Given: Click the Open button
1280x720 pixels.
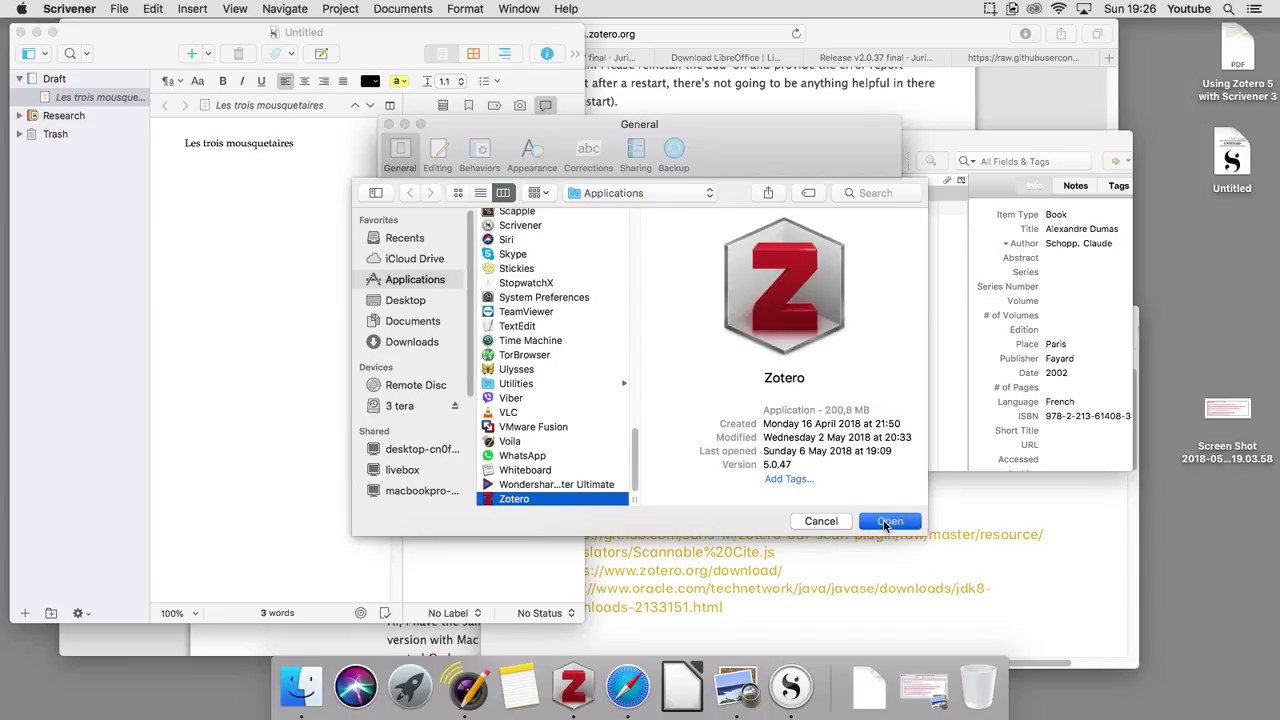Looking at the screenshot, I should pyautogui.click(x=890, y=521).
